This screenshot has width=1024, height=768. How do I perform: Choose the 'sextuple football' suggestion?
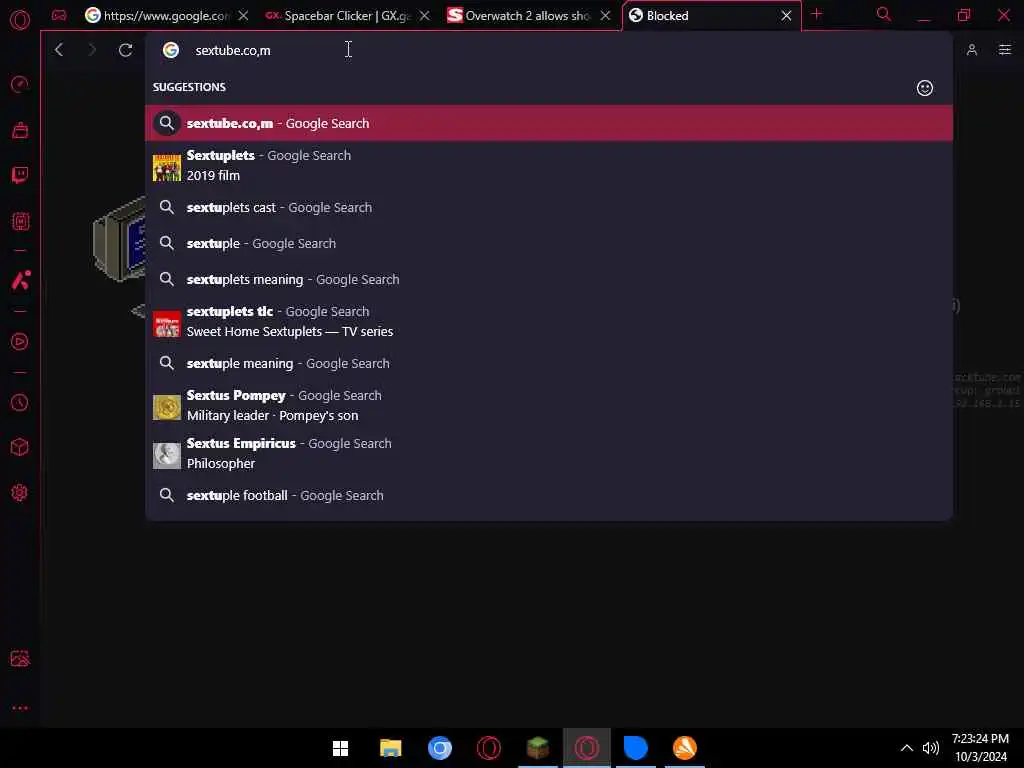click(549, 496)
